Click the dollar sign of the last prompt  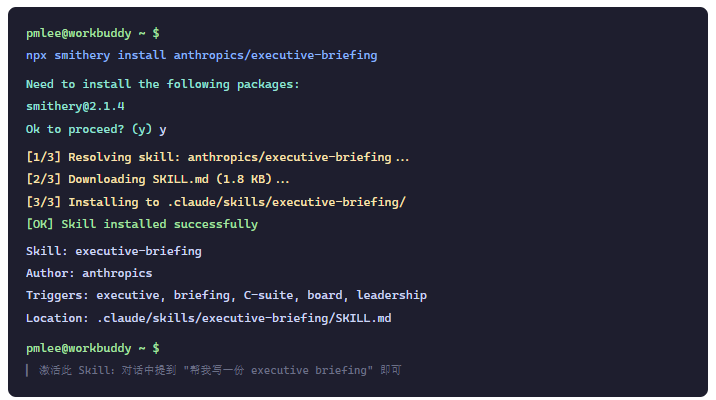(x=156, y=348)
